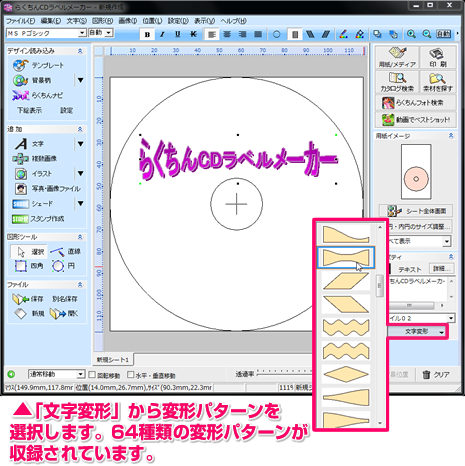Open テンプレート template loader
This screenshot has height=466, width=465.
(39, 65)
